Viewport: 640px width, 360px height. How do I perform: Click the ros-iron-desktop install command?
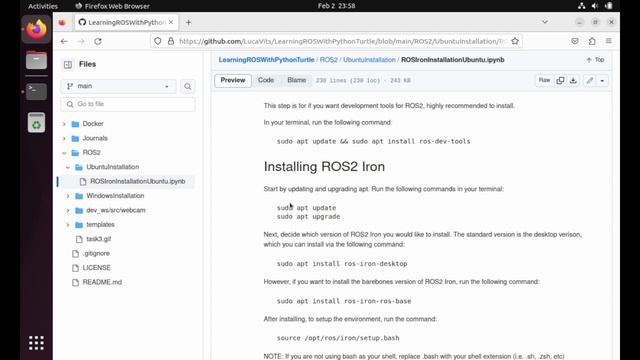342,264
